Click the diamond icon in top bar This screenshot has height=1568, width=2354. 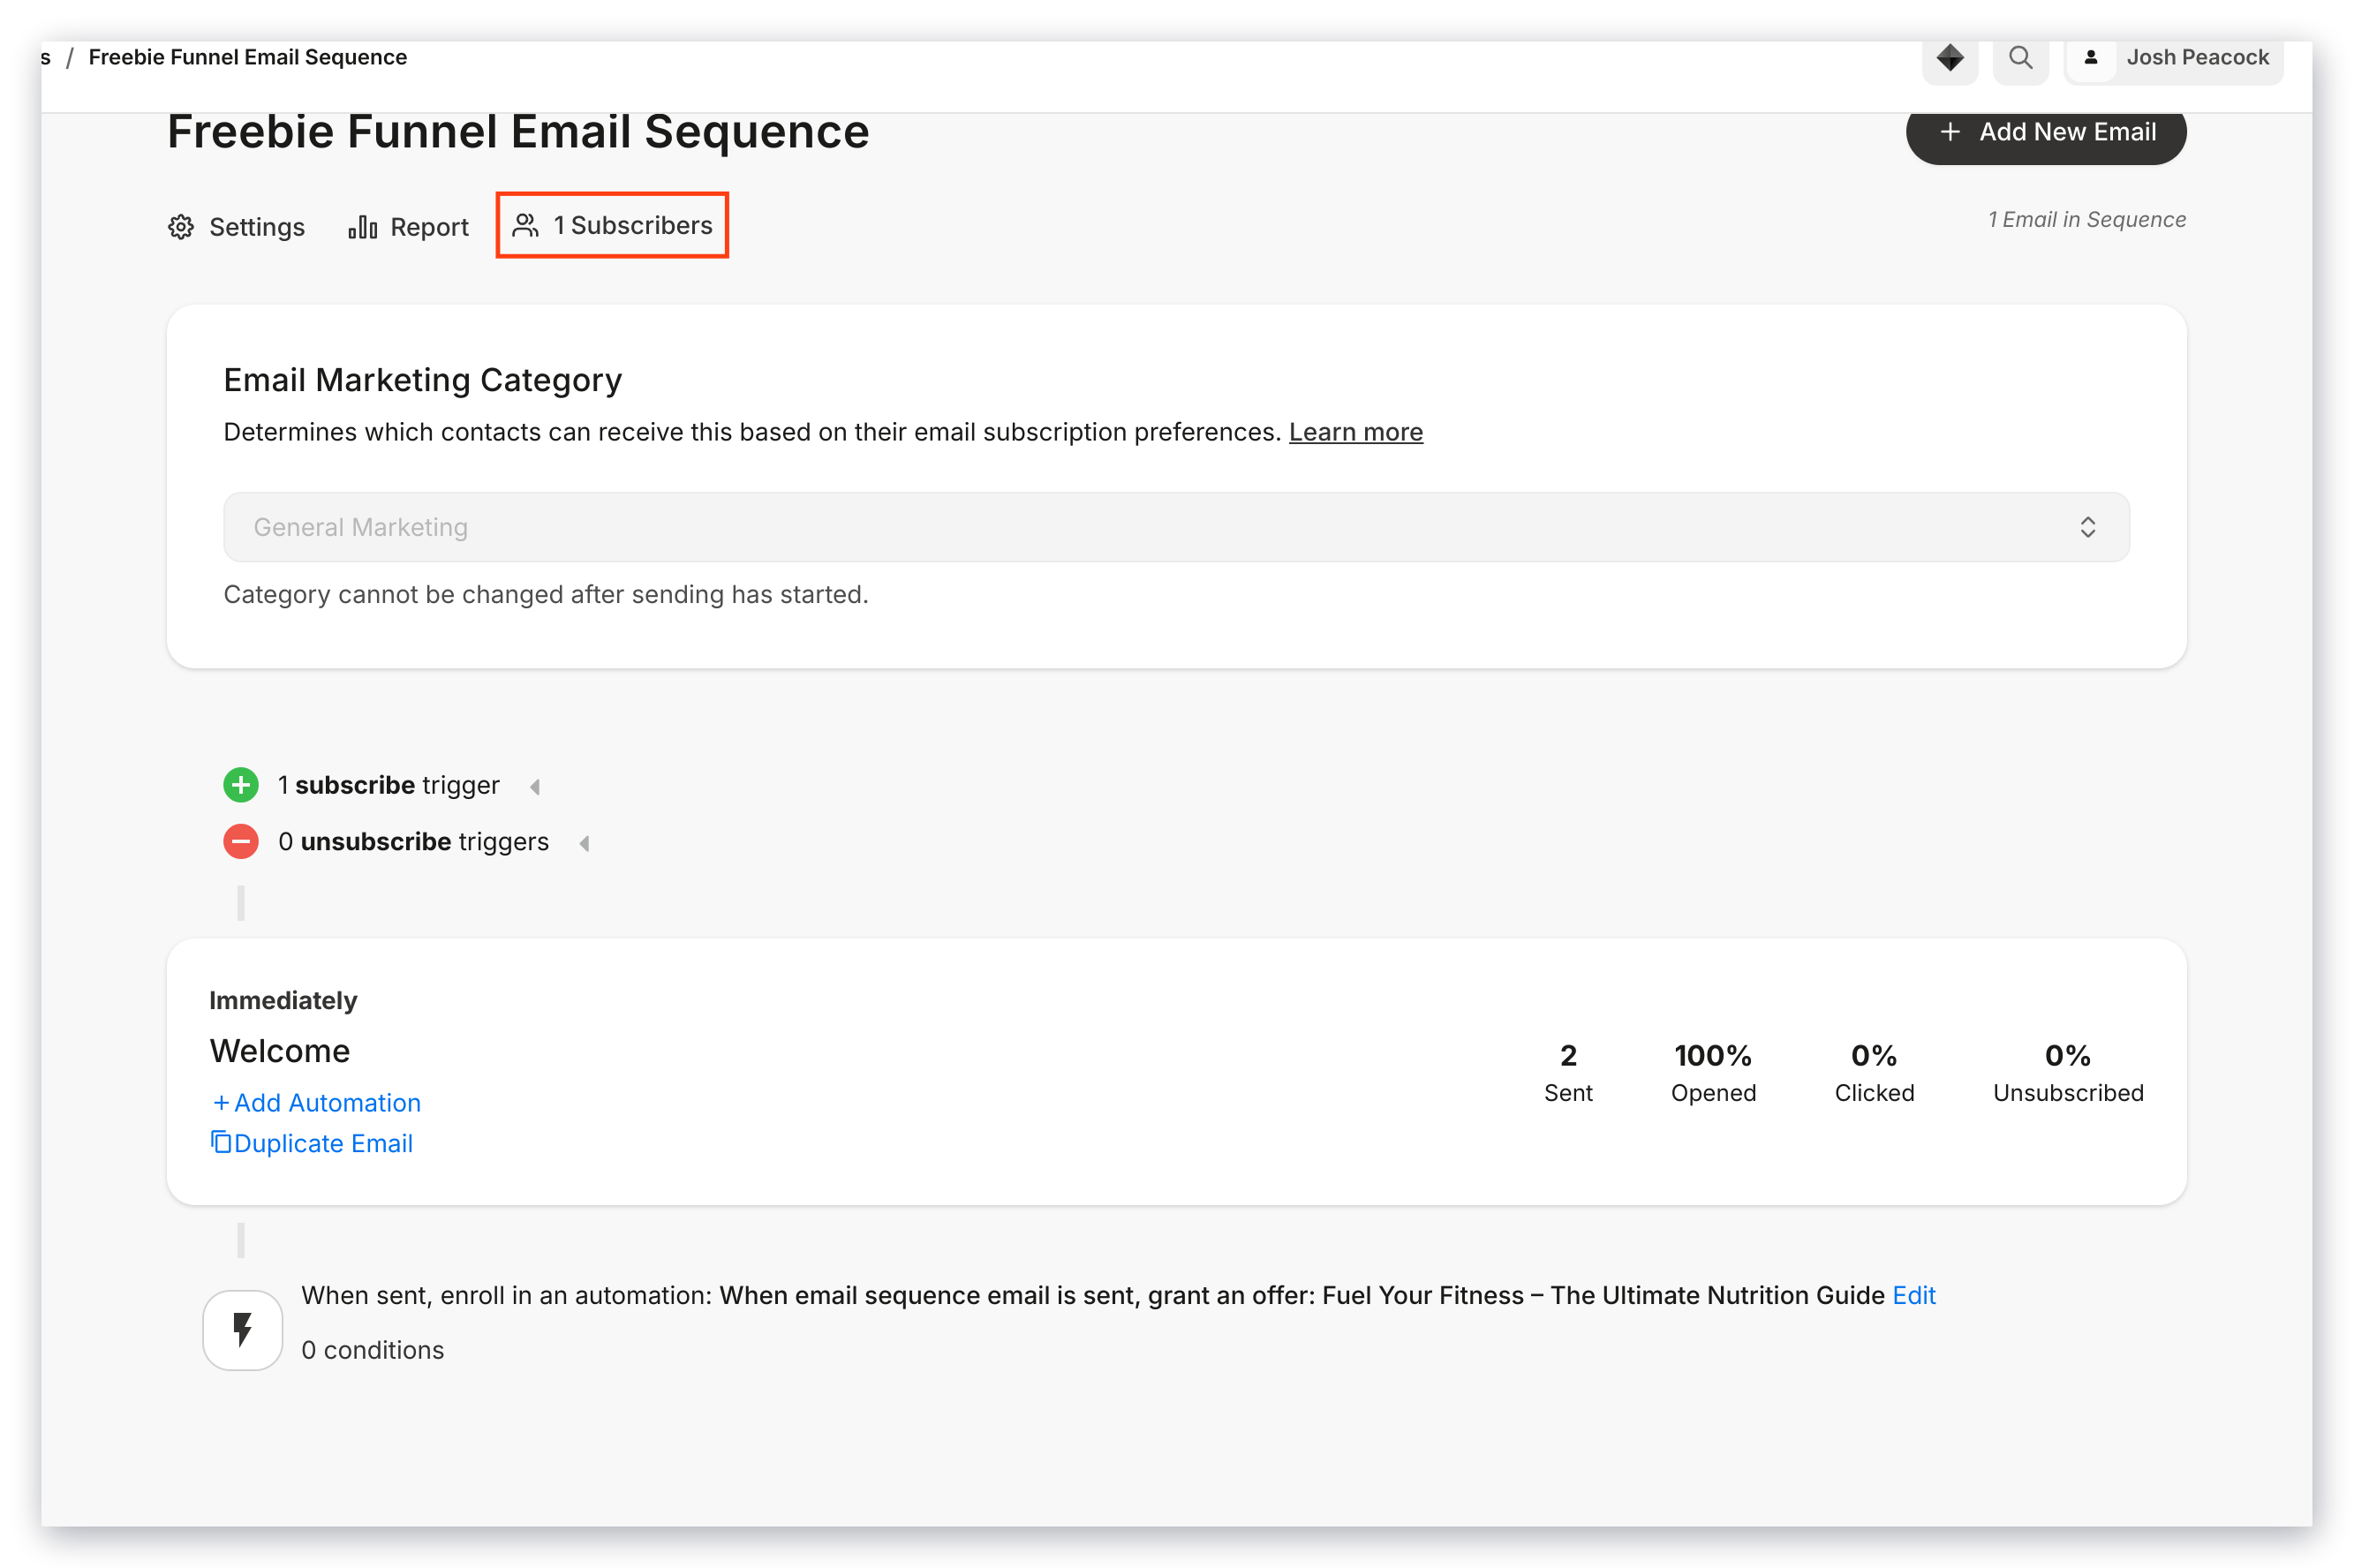(x=1949, y=58)
